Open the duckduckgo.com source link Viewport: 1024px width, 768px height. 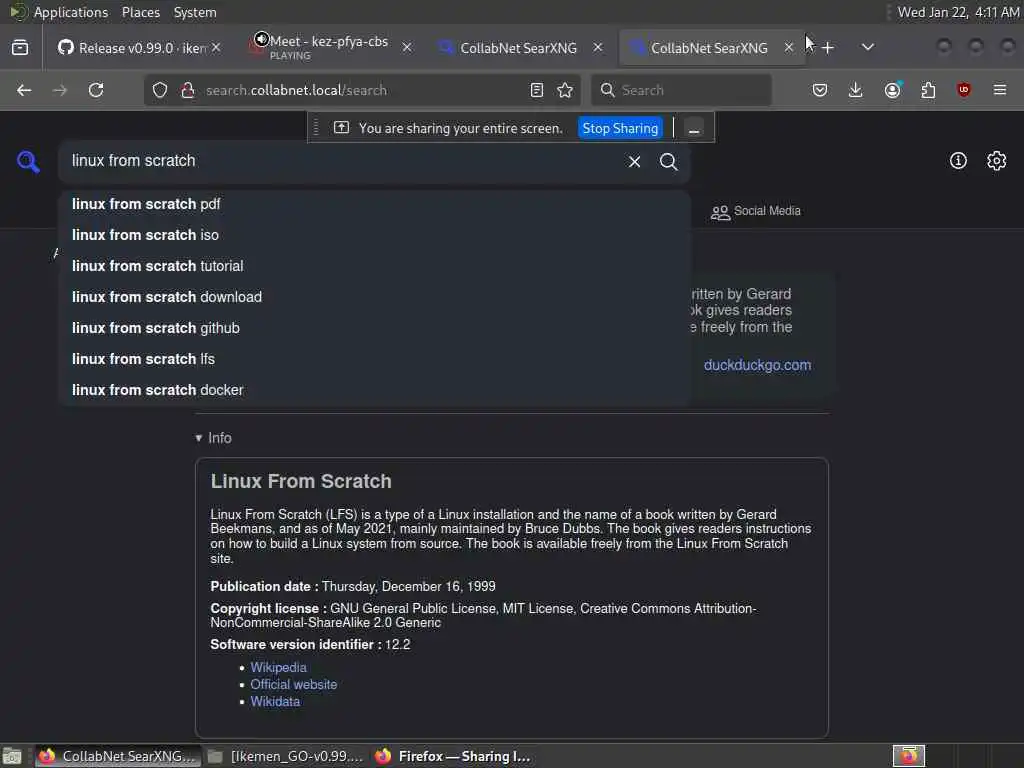(x=758, y=365)
